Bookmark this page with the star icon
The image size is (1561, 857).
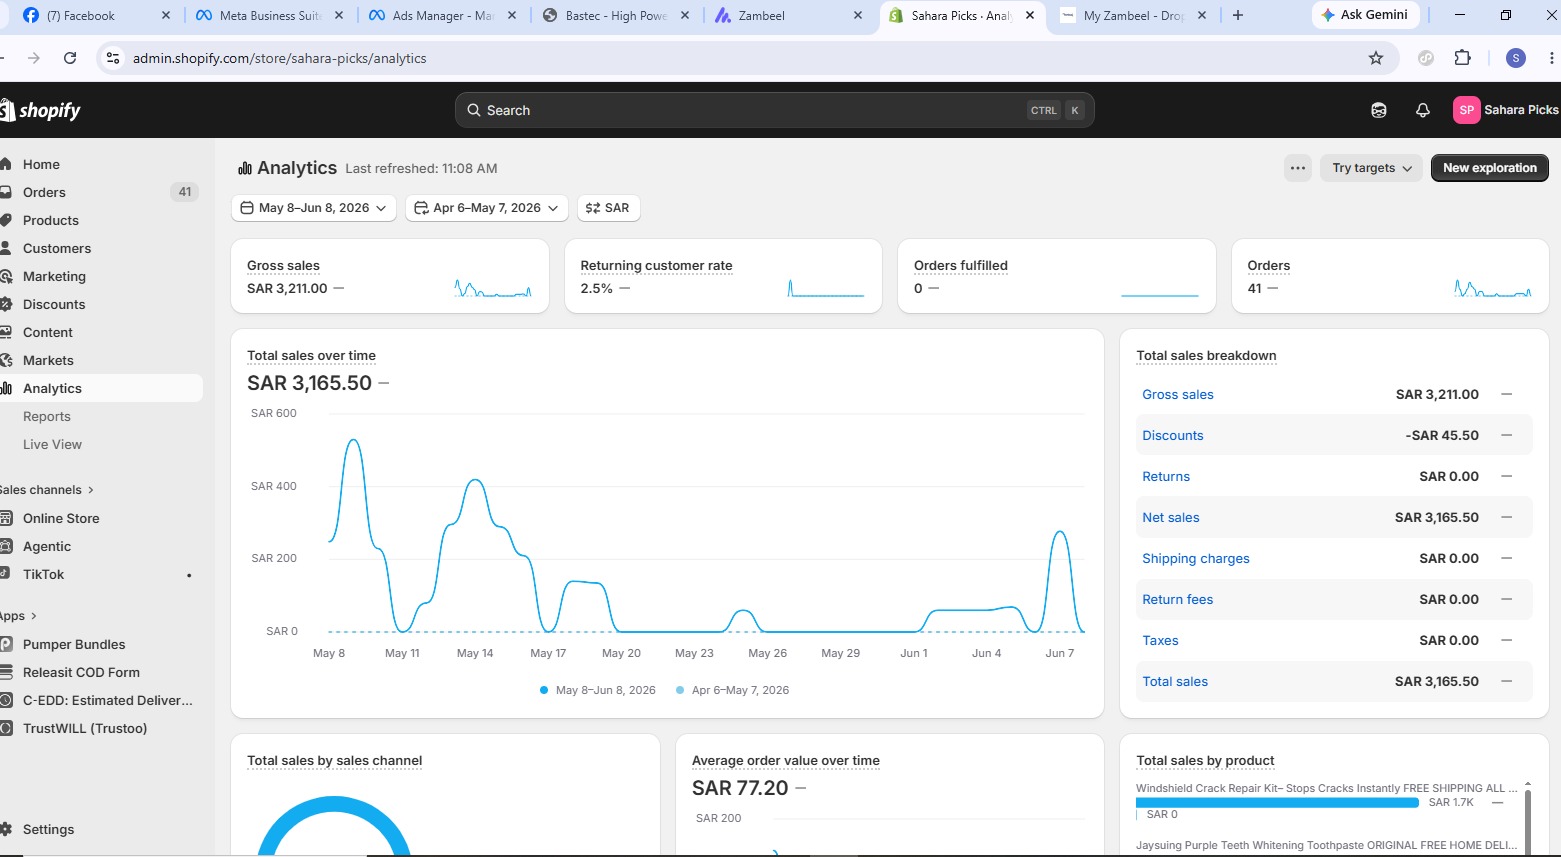pyautogui.click(x=1376, y=58)
